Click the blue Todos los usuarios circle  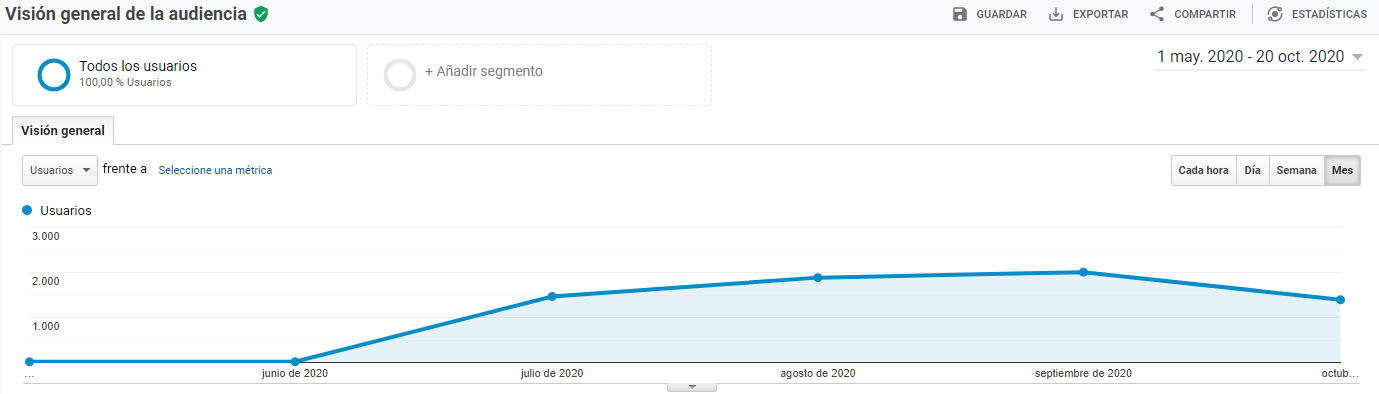pos(53,75)
